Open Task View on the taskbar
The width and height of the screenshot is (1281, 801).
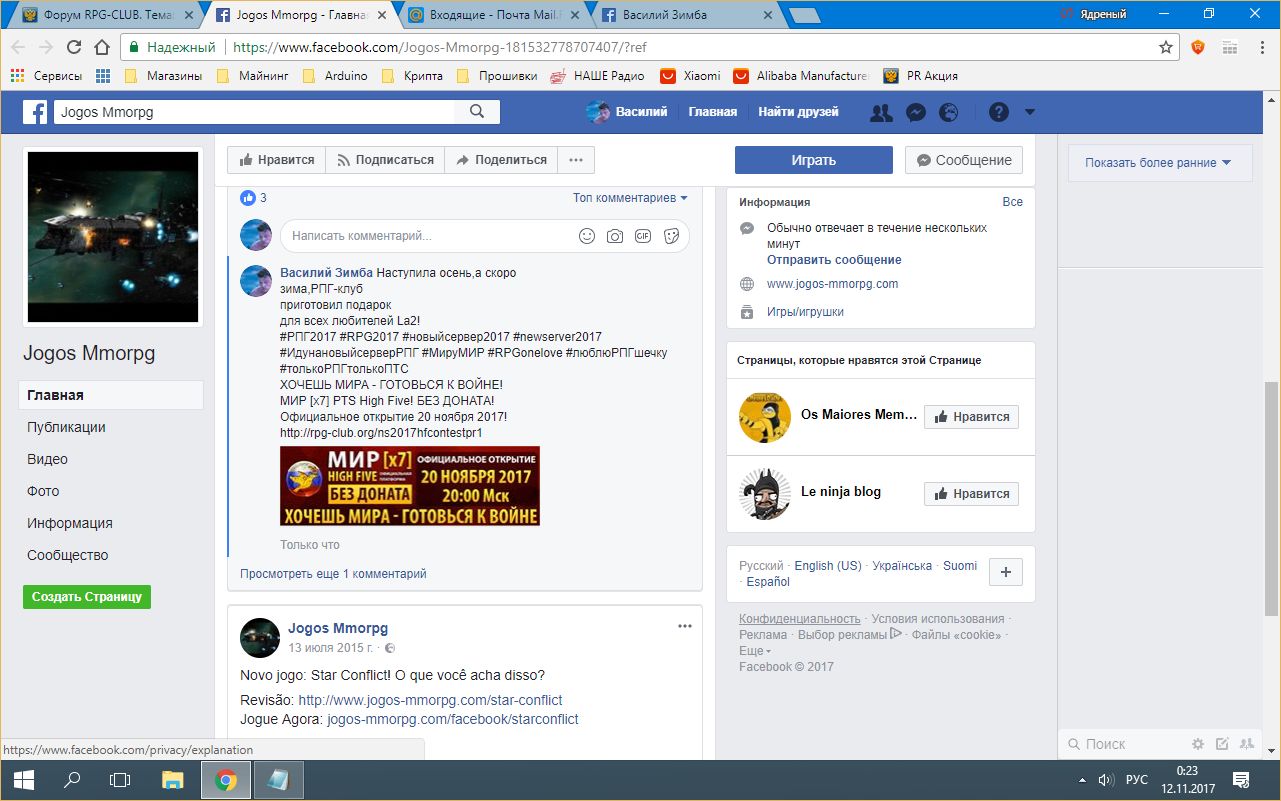[120, 780]
